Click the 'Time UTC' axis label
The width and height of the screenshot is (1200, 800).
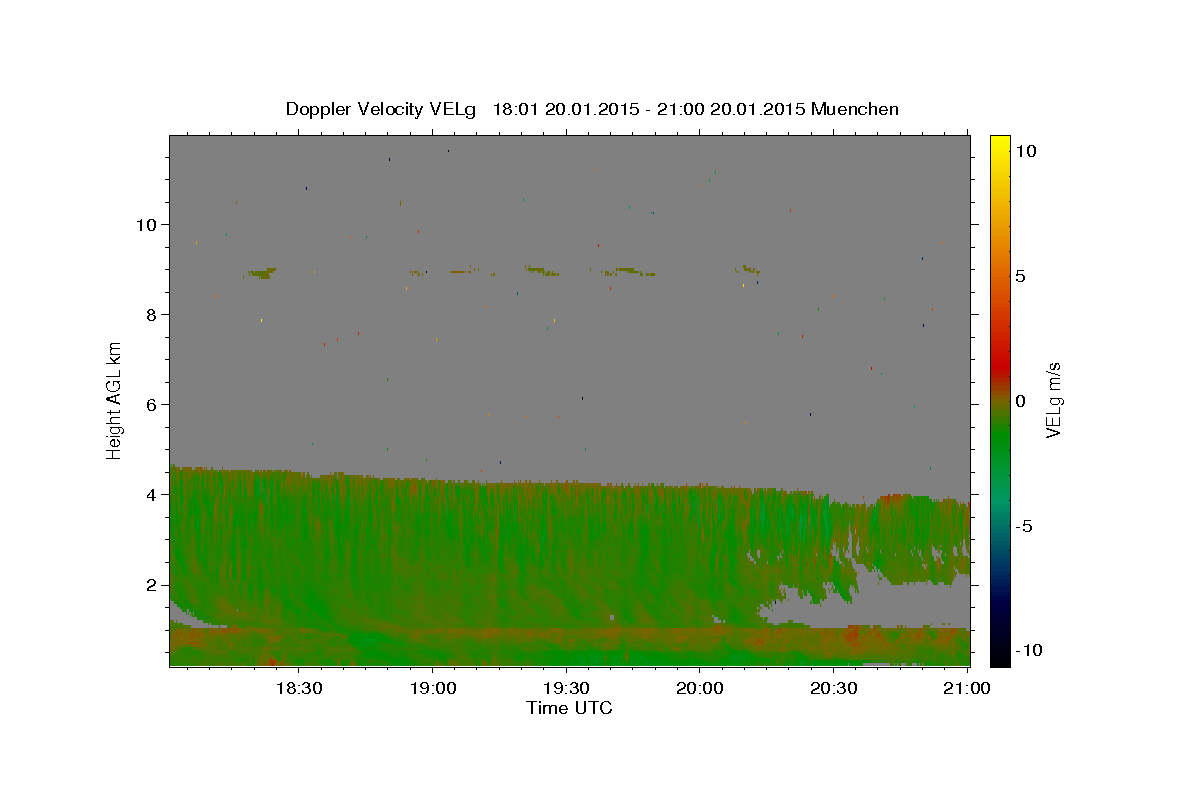pos(569,708)
